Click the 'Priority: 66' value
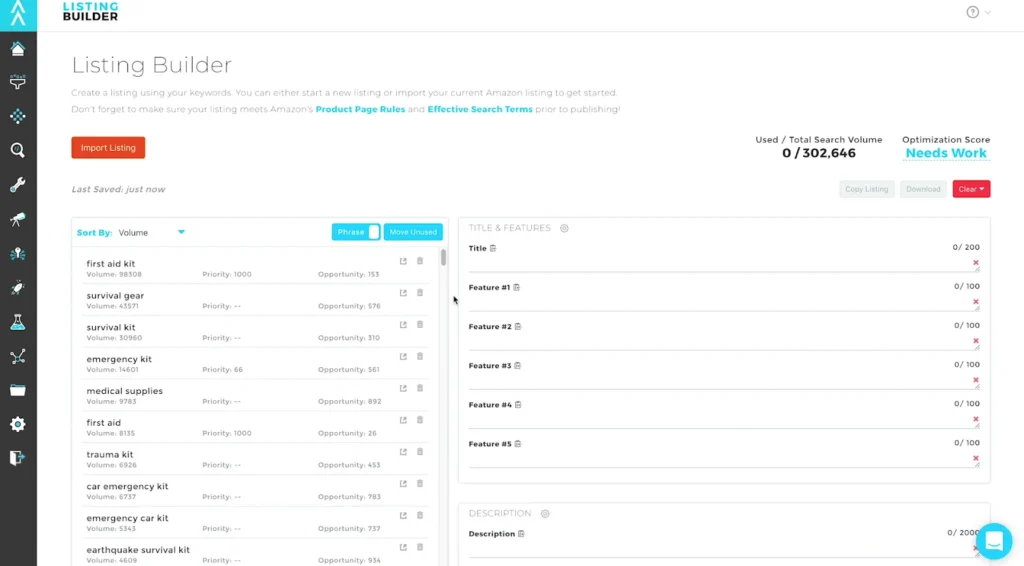The width and height of the screenshot is (1024, 566). pos(222,369)
